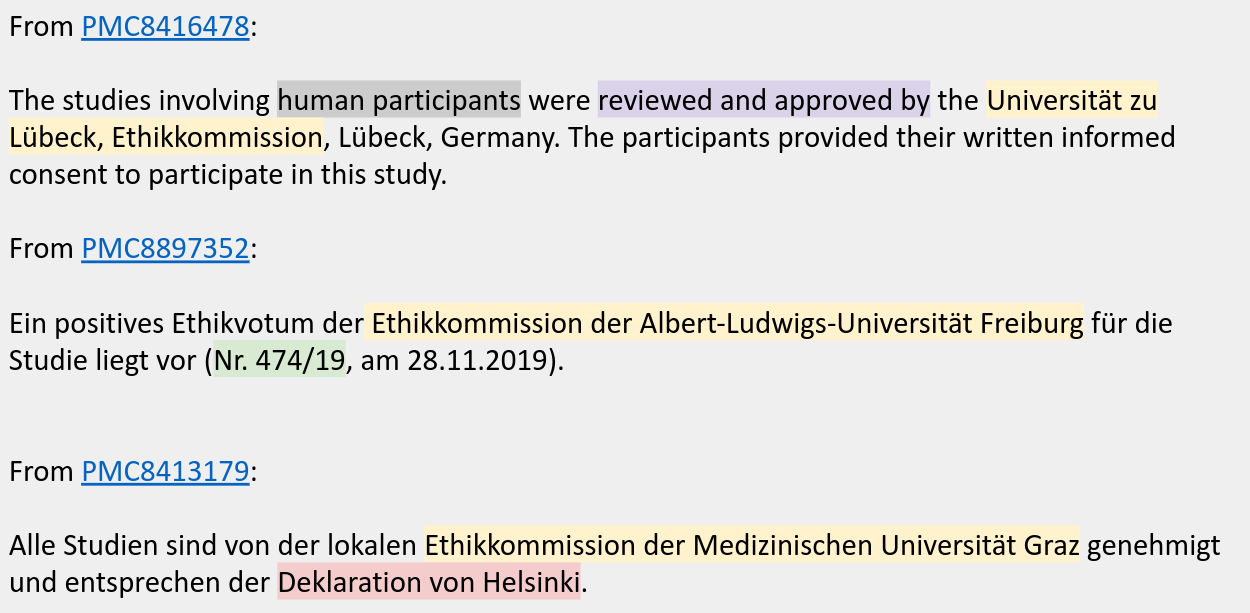This screenshot has width=1250, height=613.
Task: Click highlighted 'Ethikkommission der Medizinischen Universität Graz'
Action: pos(752,545)
